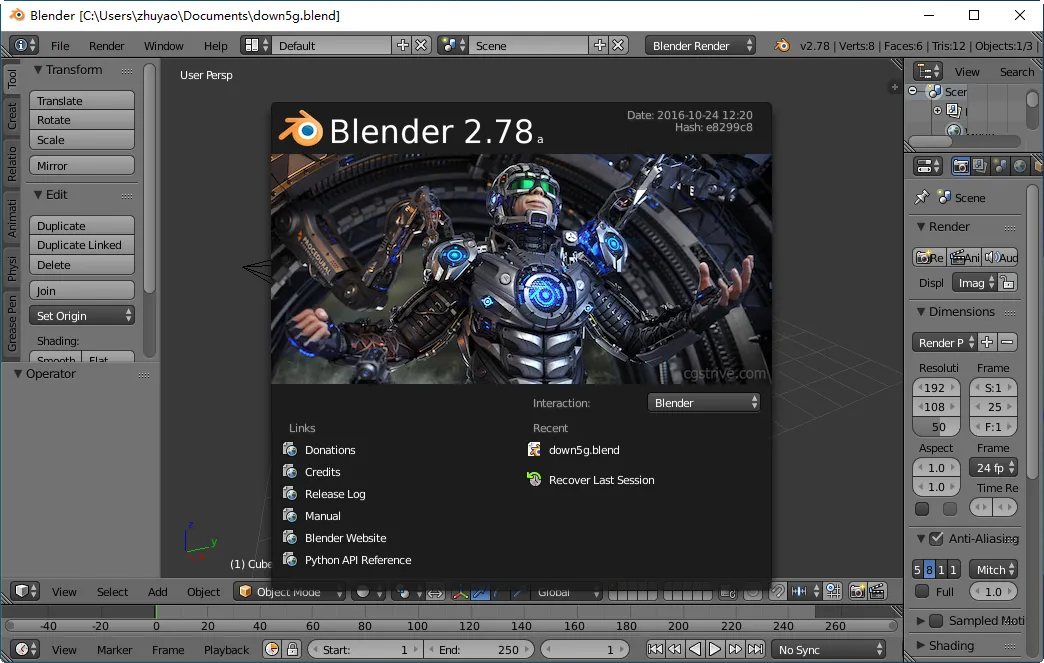Click the Blender logo icon in info header

click(x=782, y=45)
